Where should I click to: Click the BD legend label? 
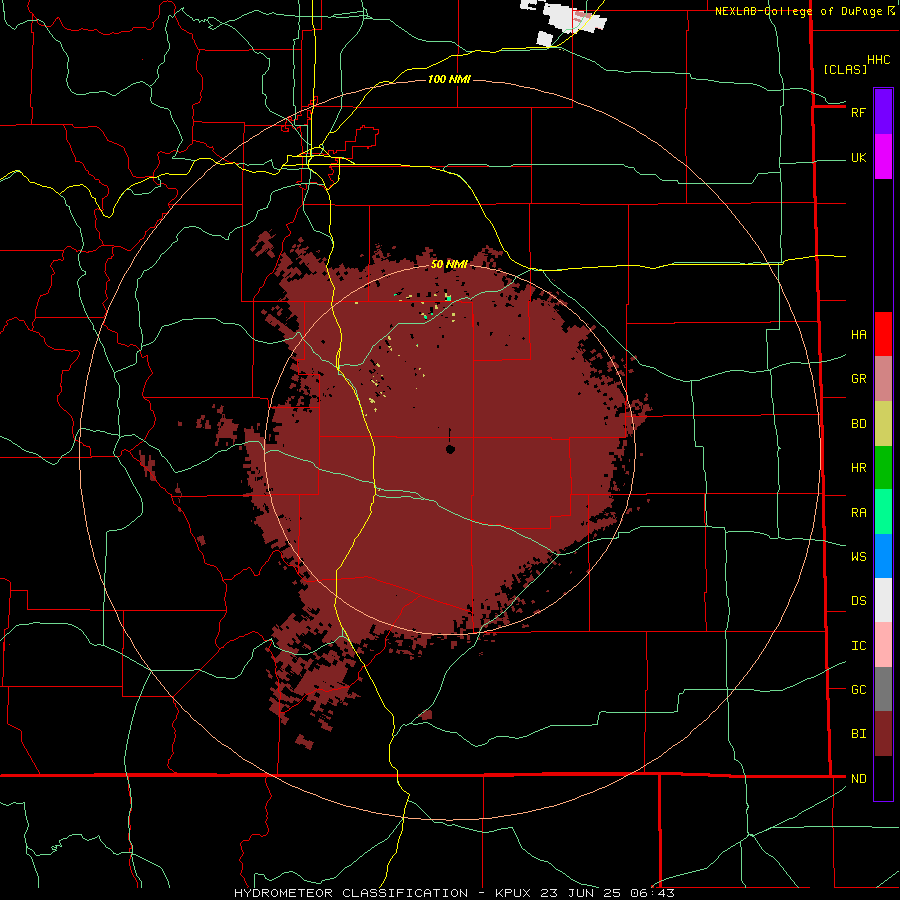coord(858,424)
